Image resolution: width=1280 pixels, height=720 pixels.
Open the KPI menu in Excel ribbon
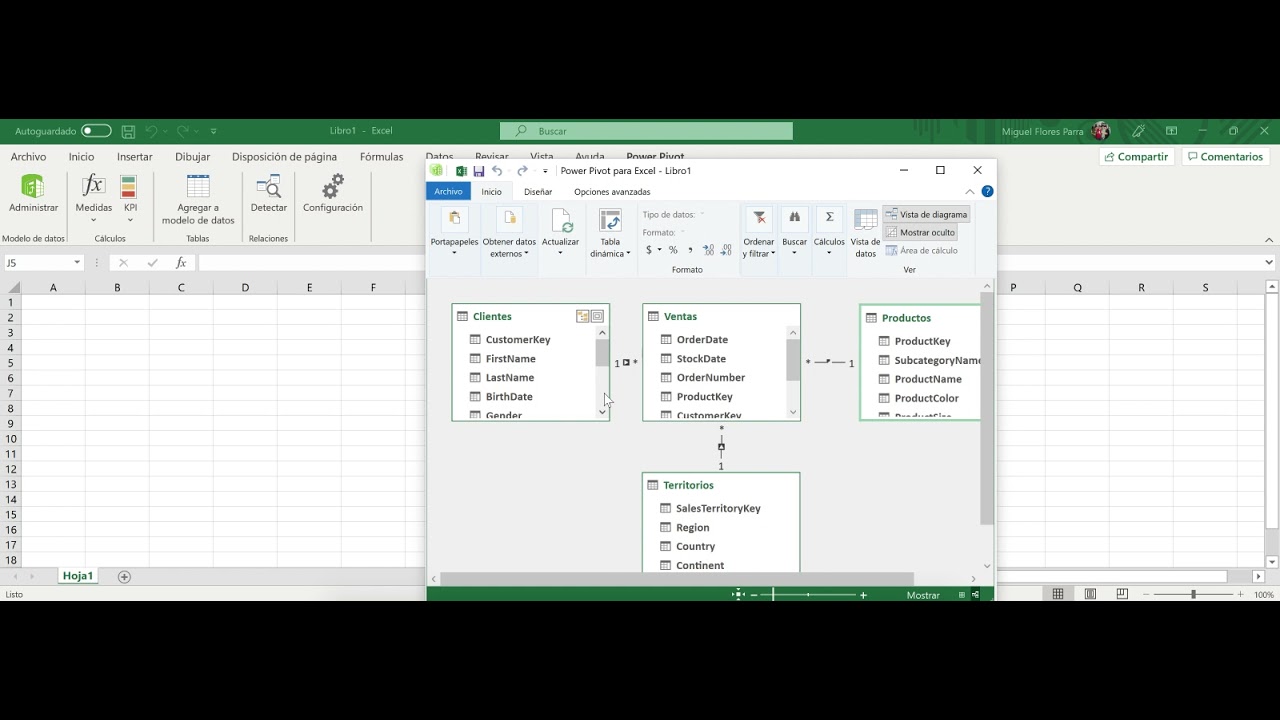[130, 198]
